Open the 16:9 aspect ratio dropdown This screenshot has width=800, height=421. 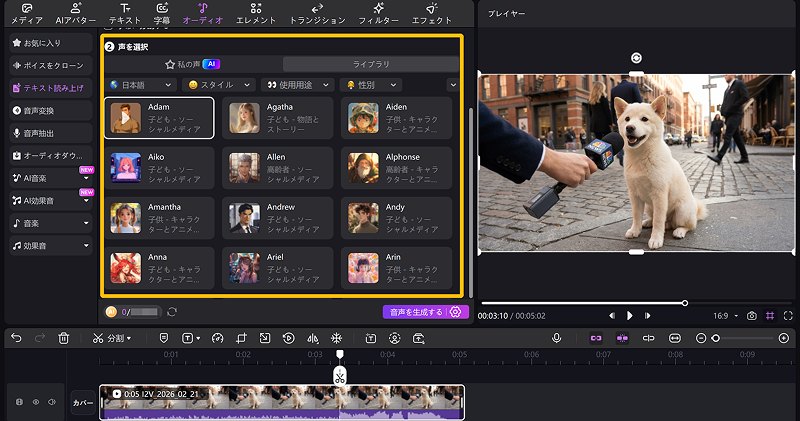(x=725, y=316)
